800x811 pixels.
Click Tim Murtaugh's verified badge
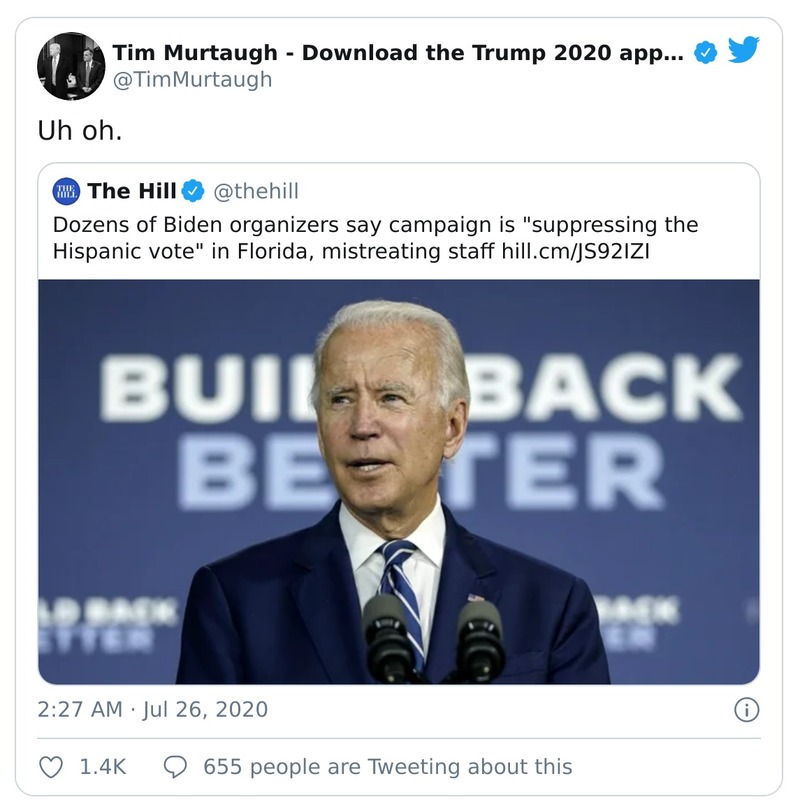pos(706,53)
